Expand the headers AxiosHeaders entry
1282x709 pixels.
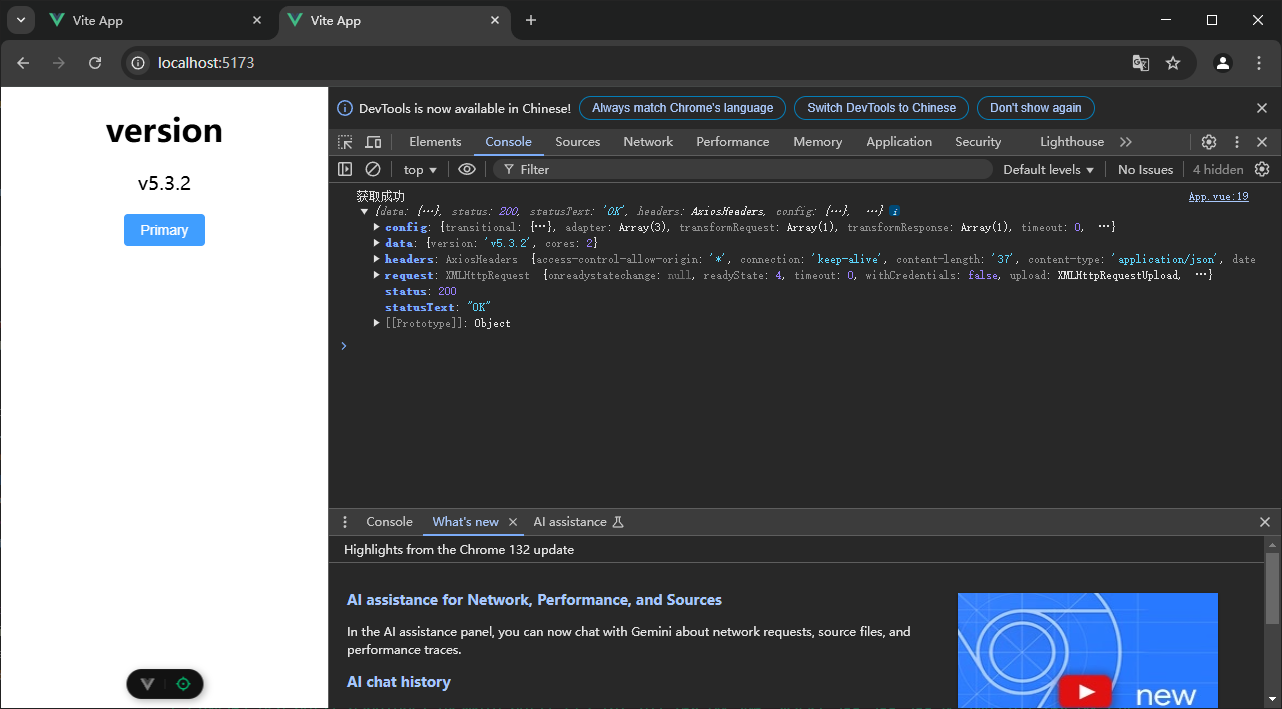pos(377,259)
